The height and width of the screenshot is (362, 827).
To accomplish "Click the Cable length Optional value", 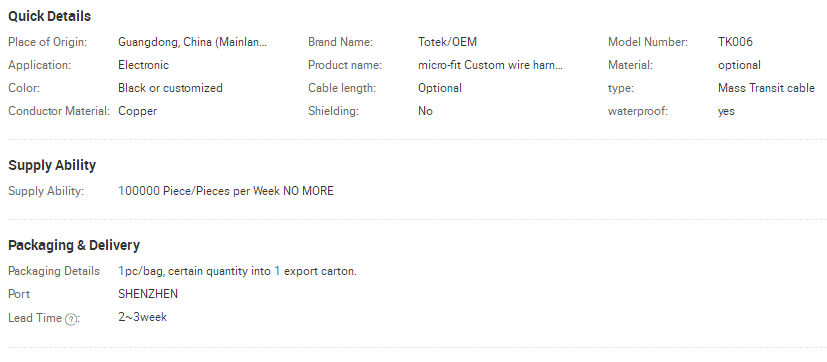I will click(x=440, y=88).
